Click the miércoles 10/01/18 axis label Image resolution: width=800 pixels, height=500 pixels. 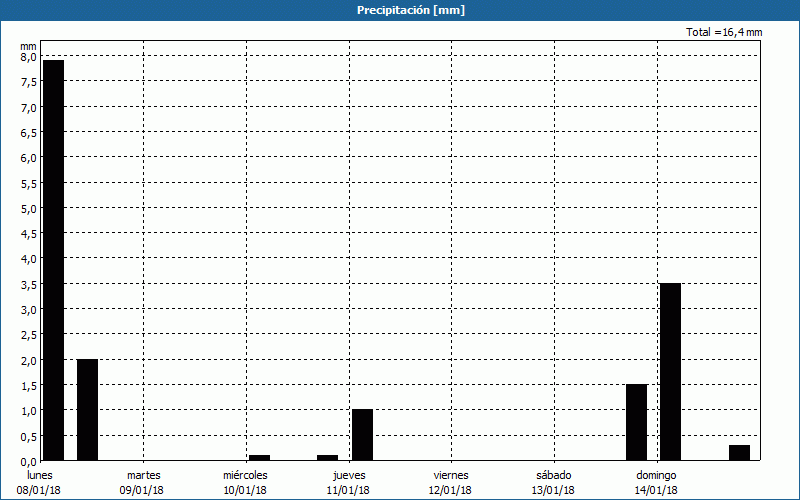[245, 482]
